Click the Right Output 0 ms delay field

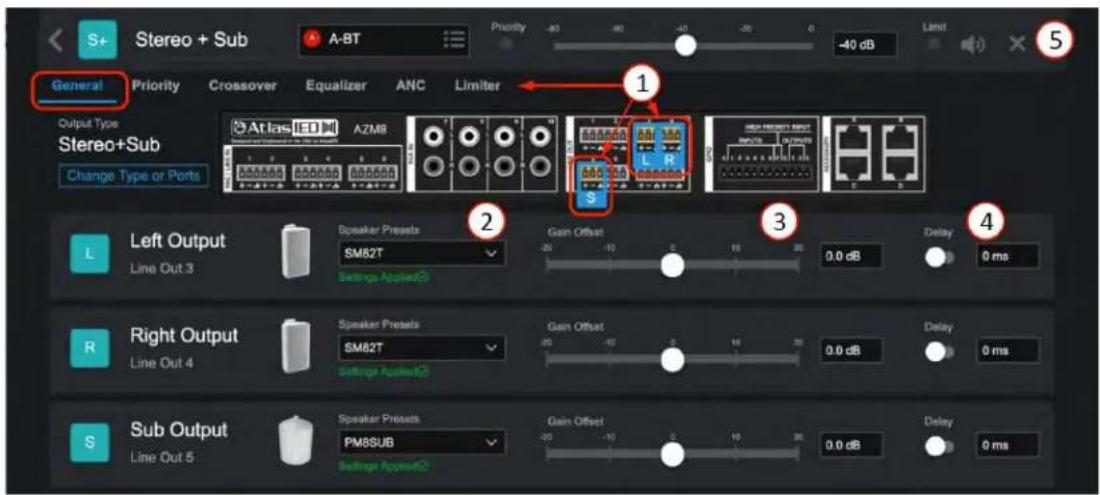(1007, 351)
